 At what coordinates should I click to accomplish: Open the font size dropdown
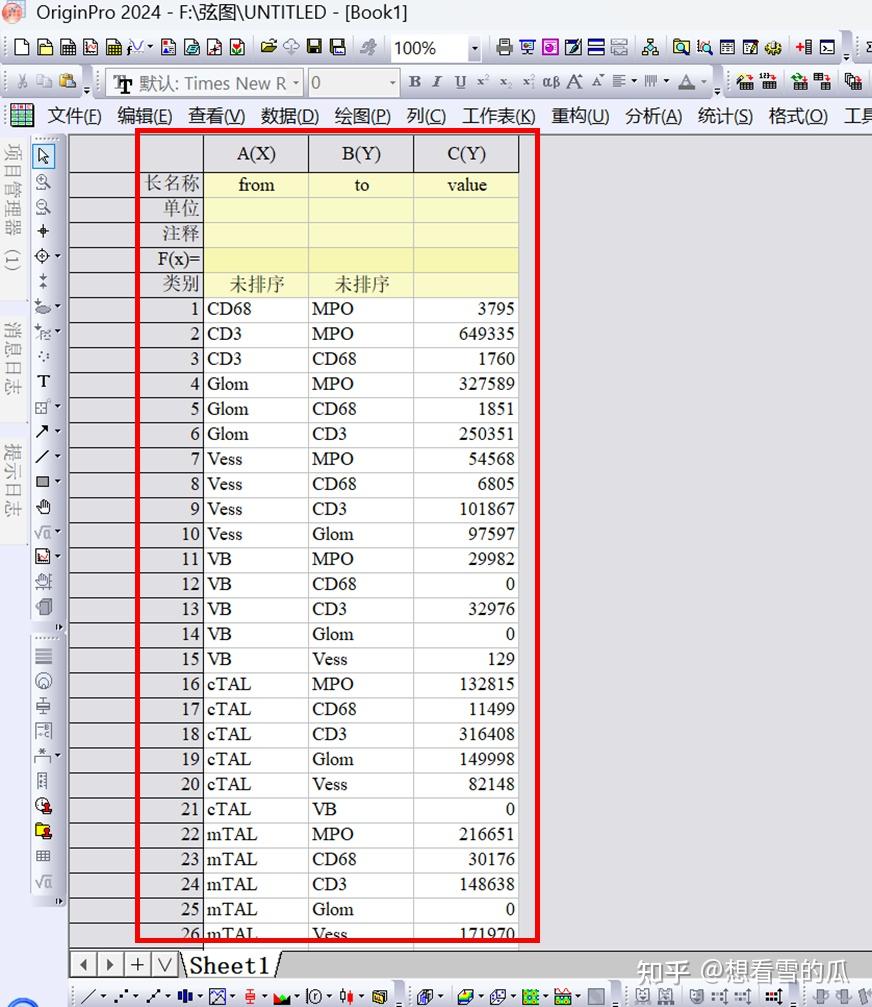392,83
